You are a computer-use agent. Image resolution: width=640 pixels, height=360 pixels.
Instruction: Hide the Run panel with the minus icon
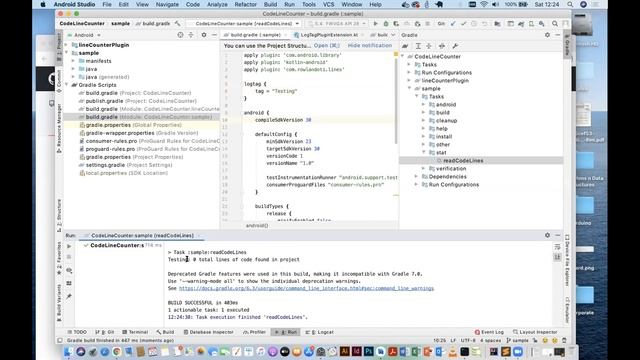pyautogui.click(x=558, y=236)
